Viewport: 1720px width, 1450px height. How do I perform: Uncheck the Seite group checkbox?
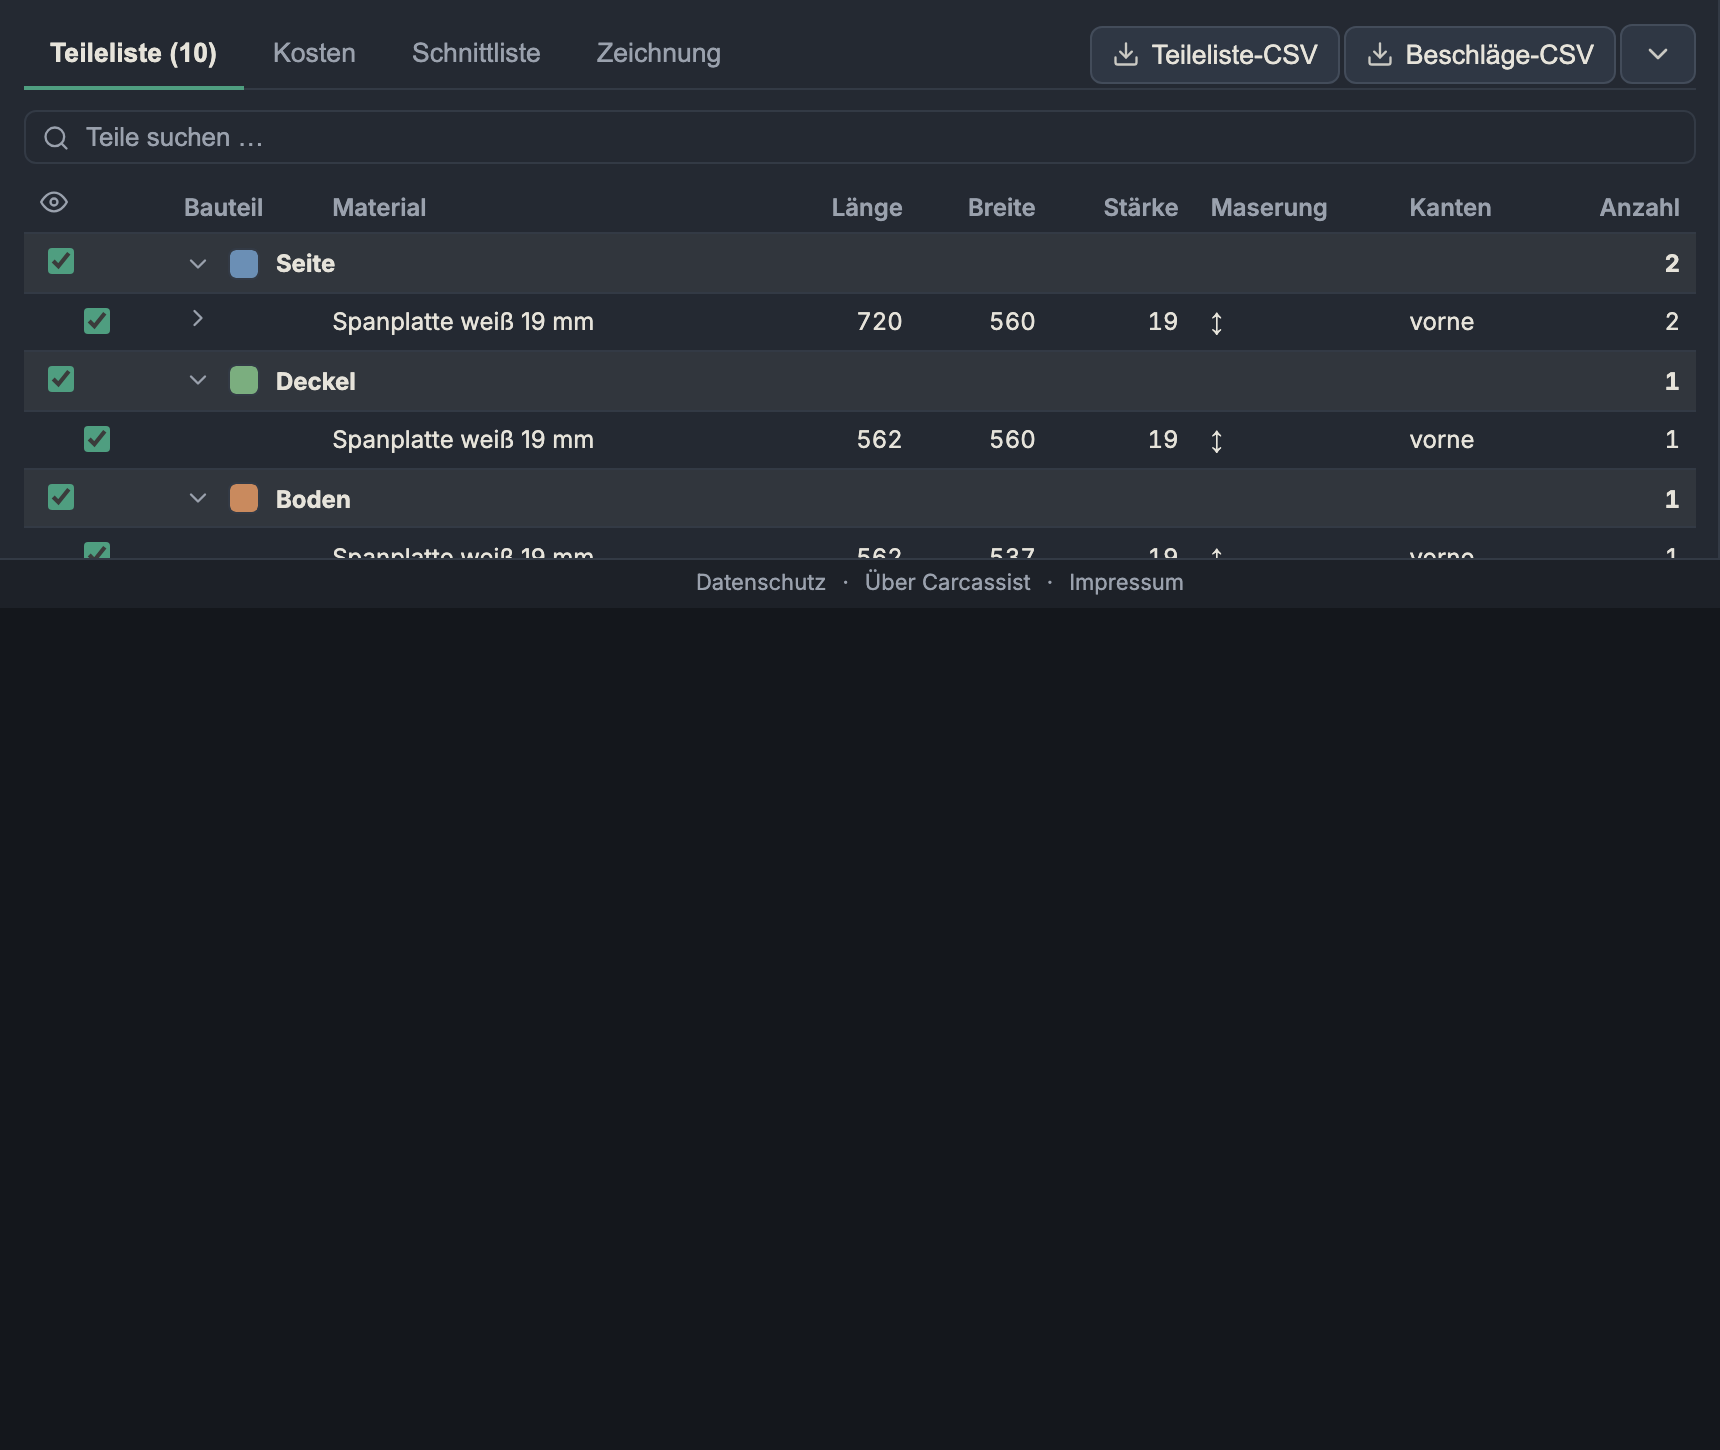pyautogui.click(x=61, y=262)
